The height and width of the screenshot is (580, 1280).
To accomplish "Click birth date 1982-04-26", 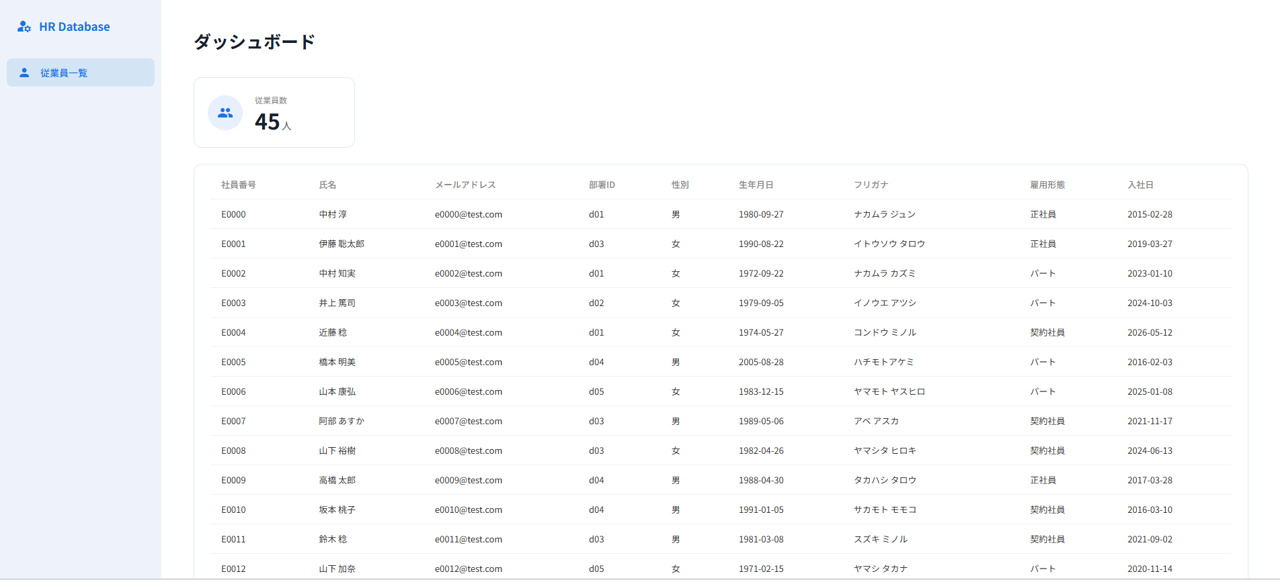I will pyautogui.click(x=761, y=451).
